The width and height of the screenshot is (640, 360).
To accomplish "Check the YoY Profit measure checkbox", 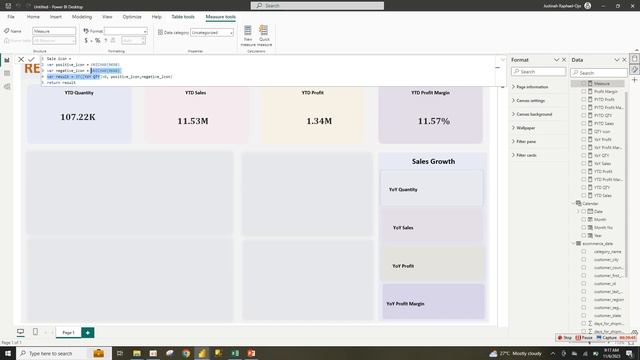I will (584, 140).
